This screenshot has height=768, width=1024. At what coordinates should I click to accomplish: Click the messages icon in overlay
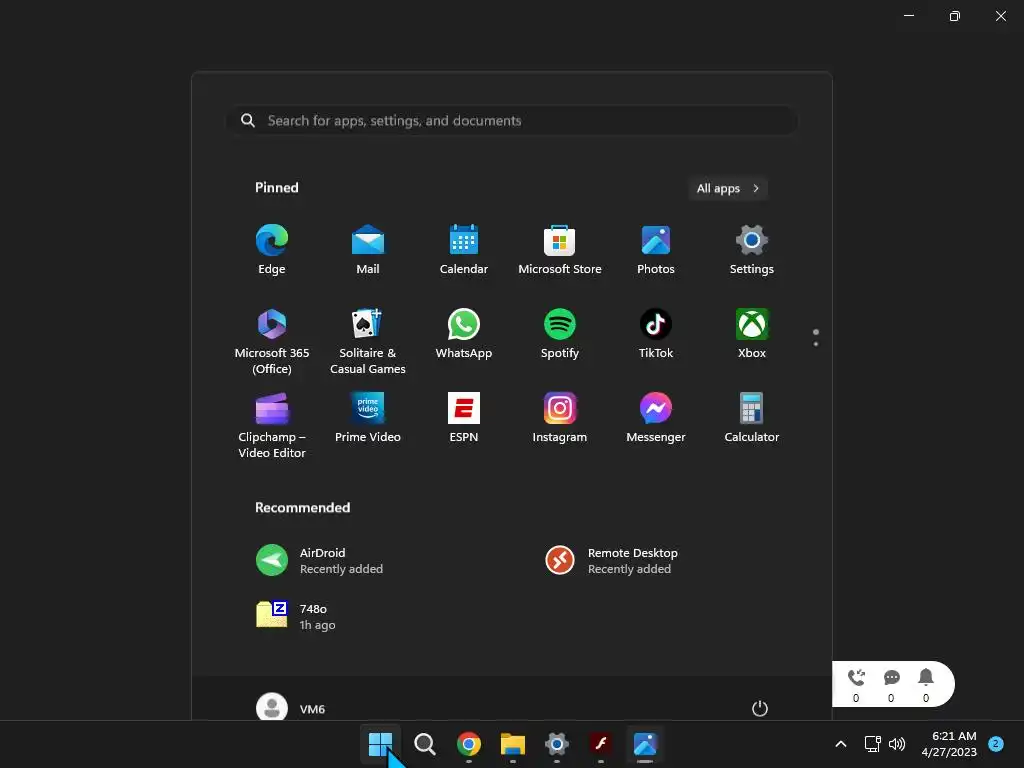tap(891, 678)
